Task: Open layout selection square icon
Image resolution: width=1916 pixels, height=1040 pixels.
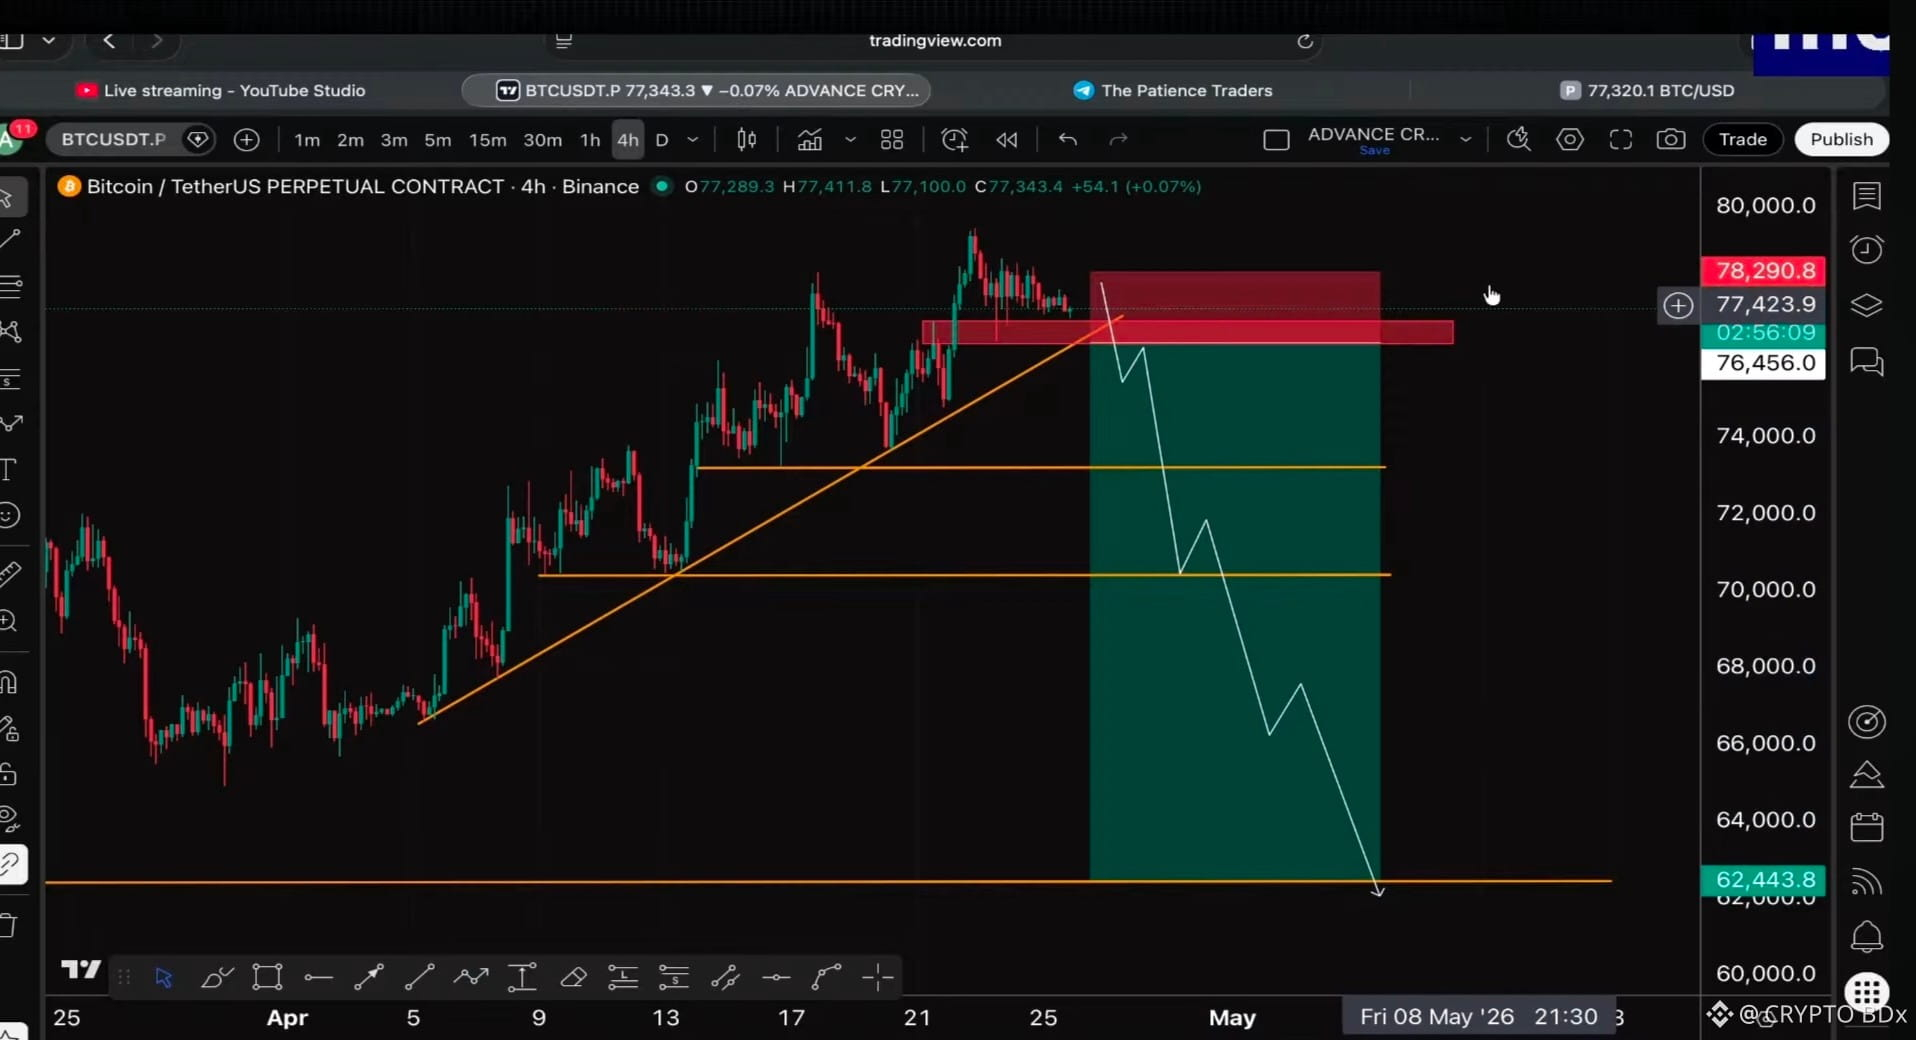Action: pyautogui.click(x=1276, y=140)
